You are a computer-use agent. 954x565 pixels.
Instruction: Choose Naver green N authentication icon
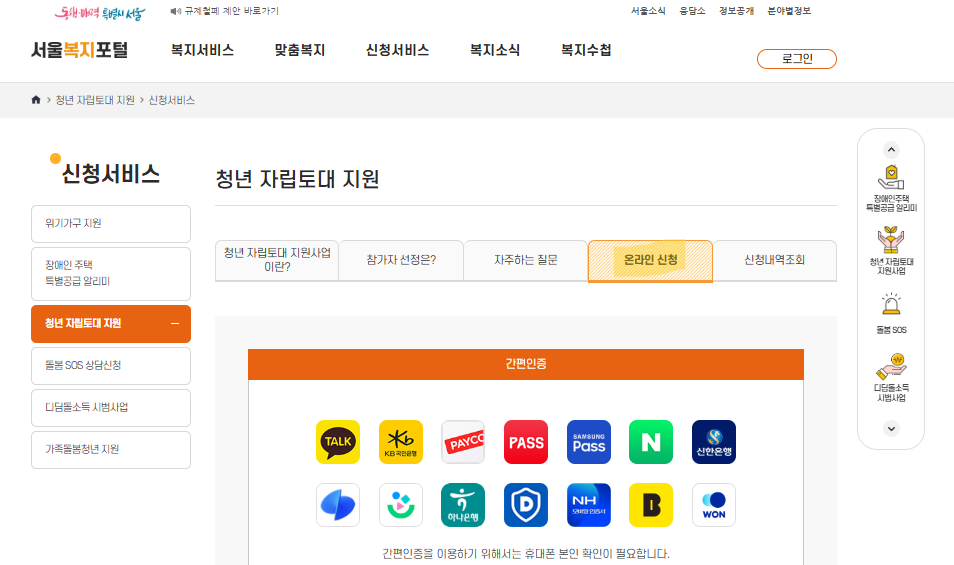(651, 442)
